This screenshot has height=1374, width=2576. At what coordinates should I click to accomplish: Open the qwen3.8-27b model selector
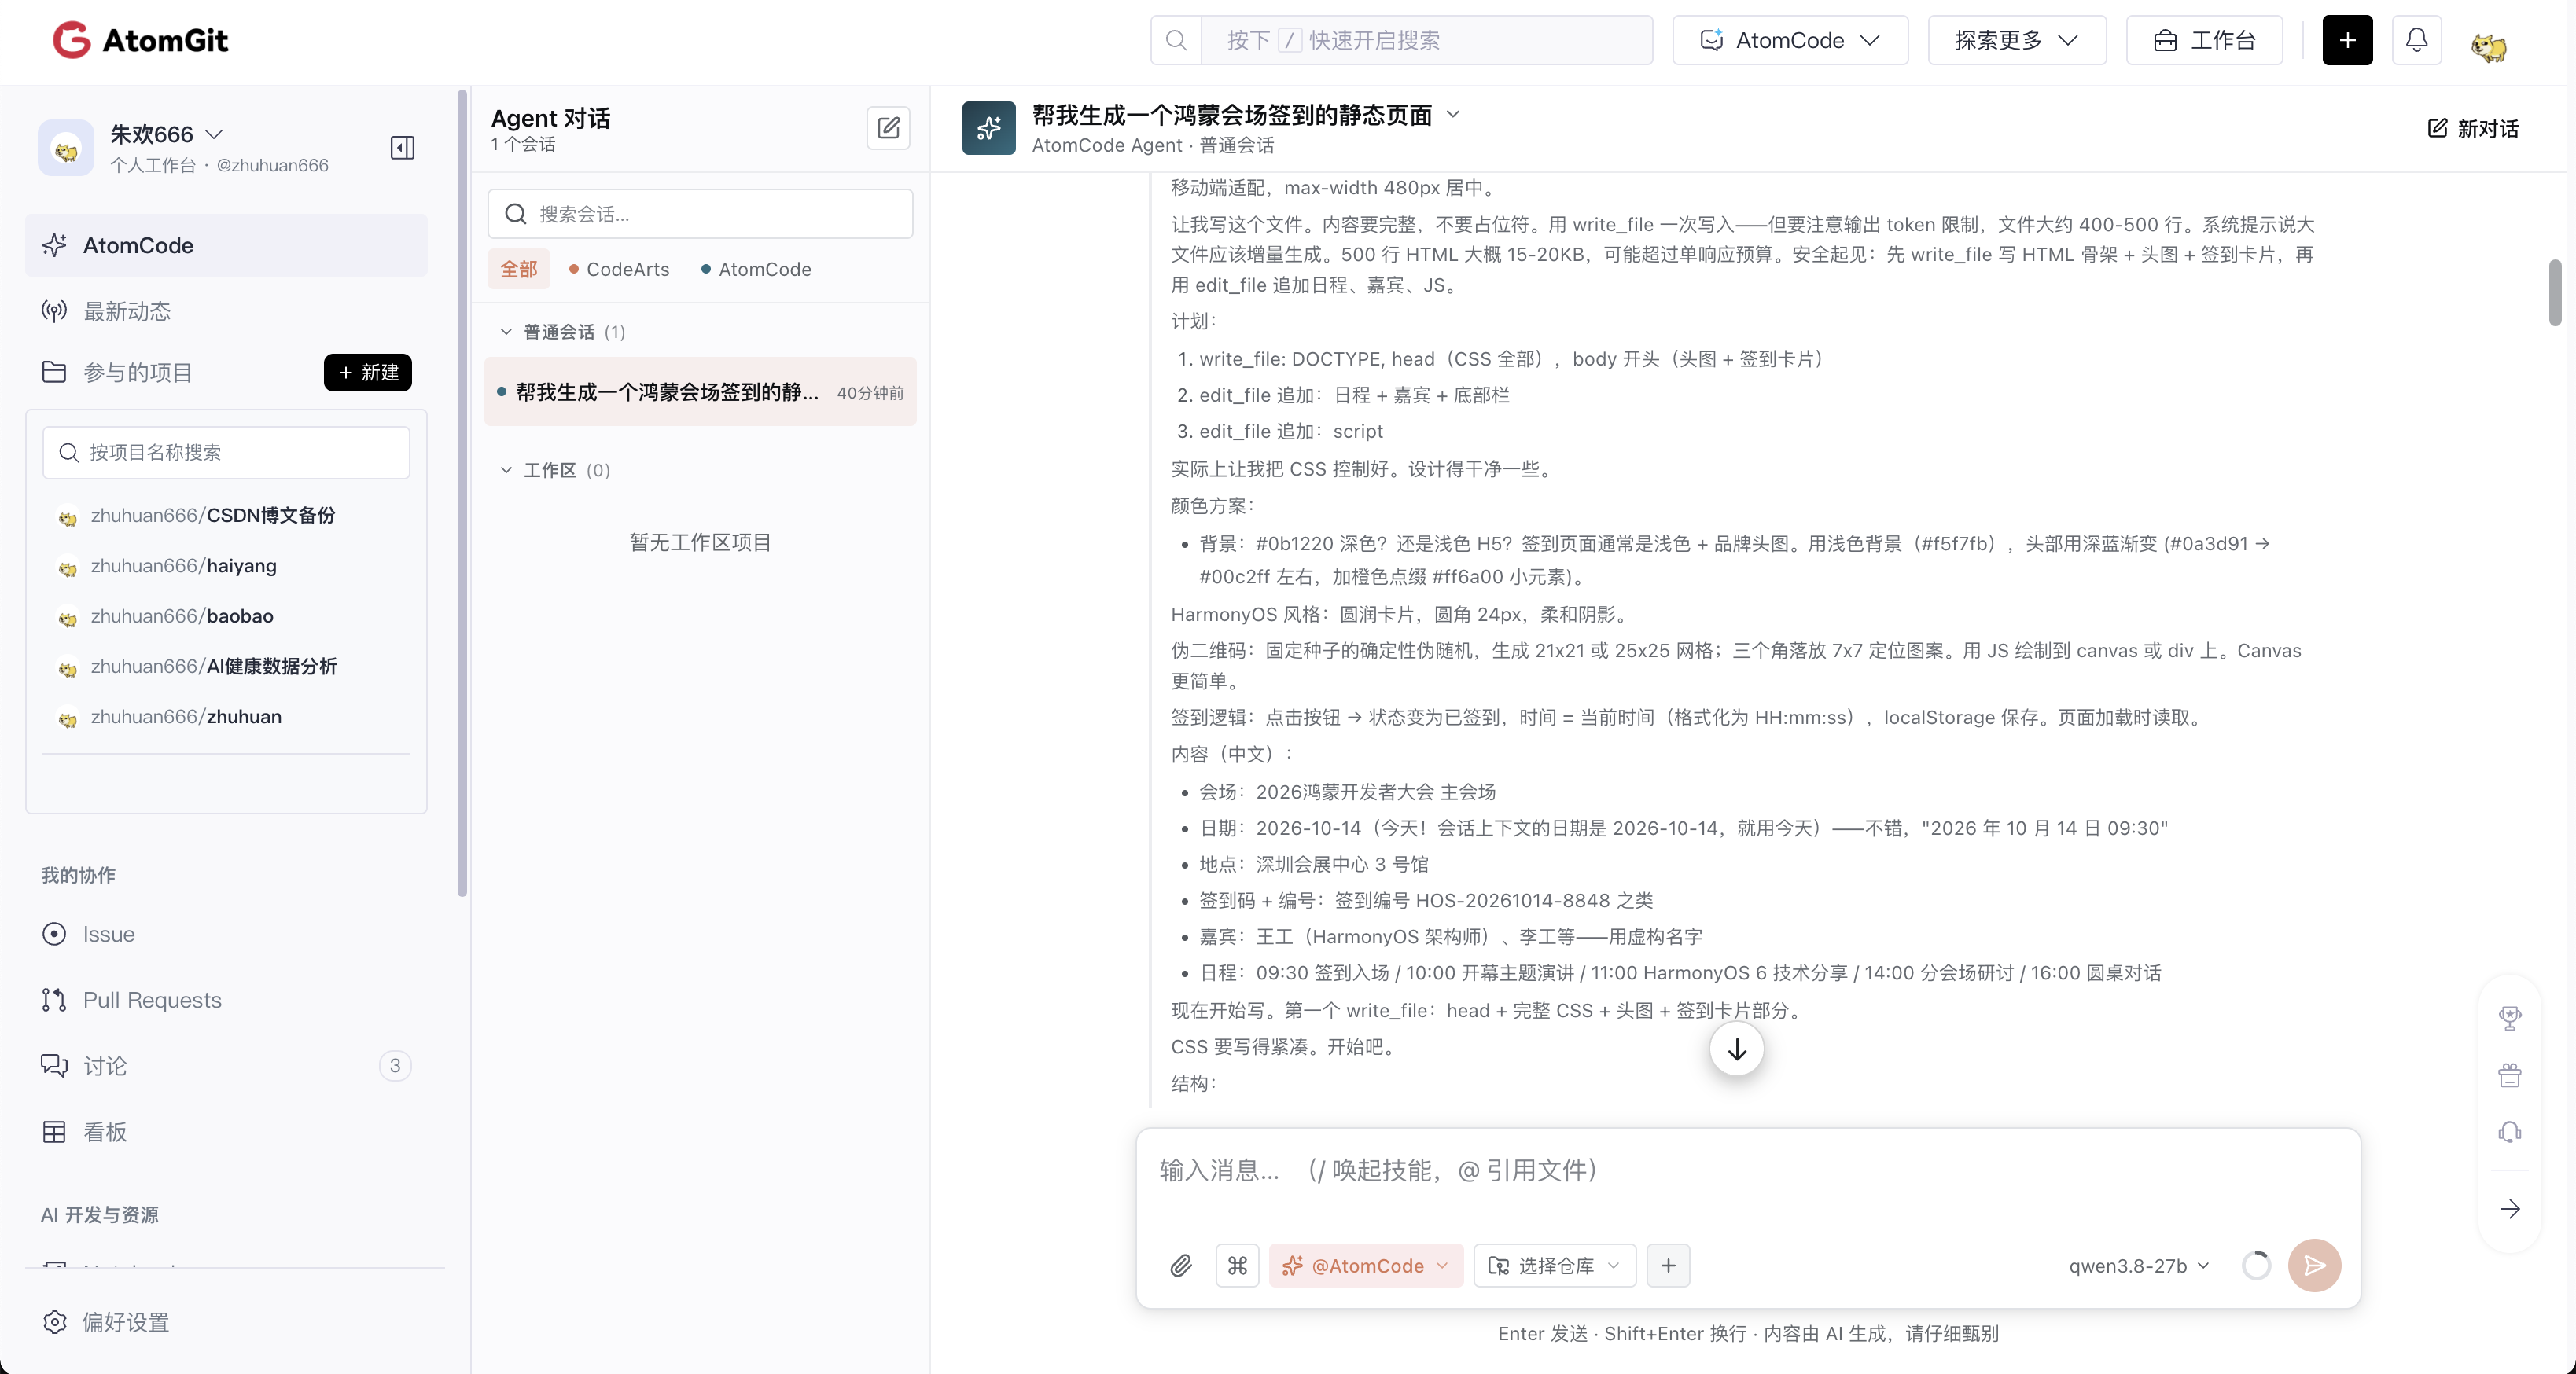(x=2138, y=1266)
